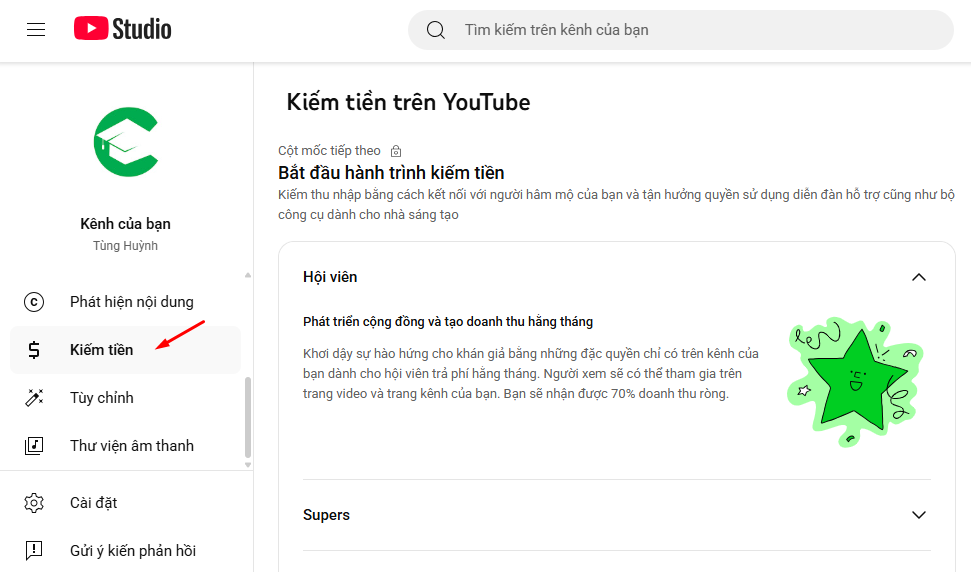Open the green channel avatar
971x572 pixels.
coord(126,142)
